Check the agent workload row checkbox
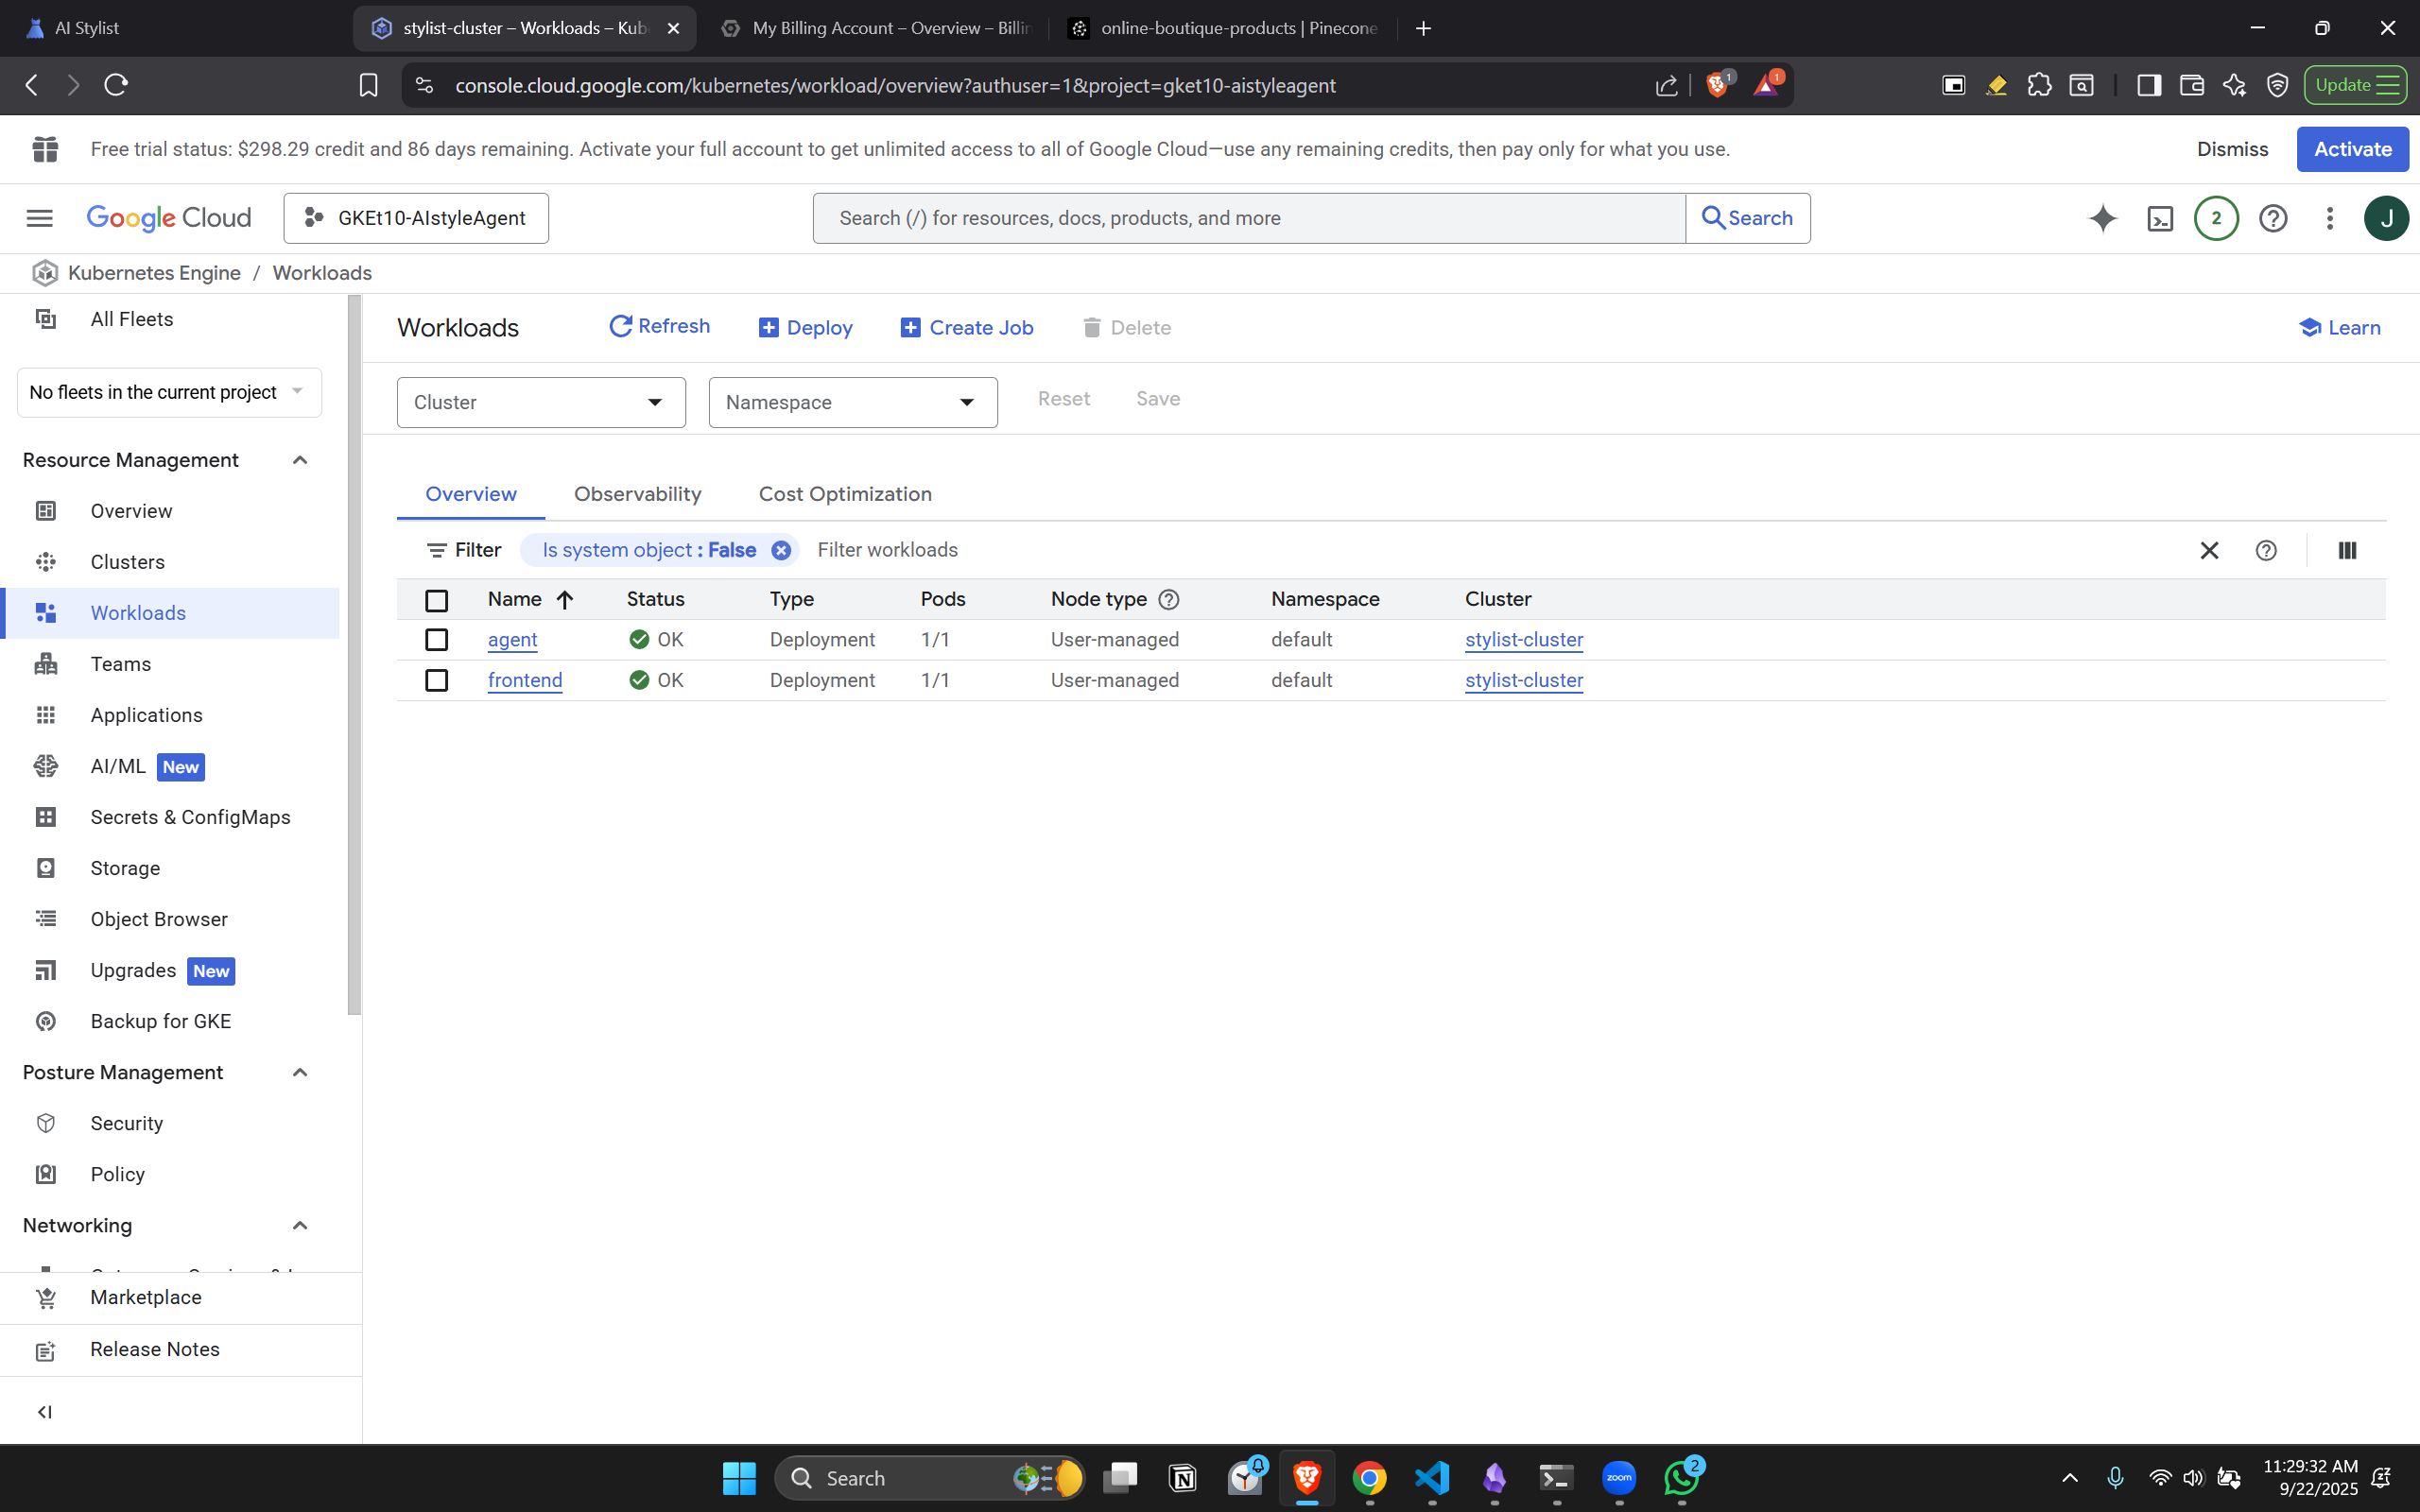Screen dimensions: 2420x1512 pyautogui.click(x=436, y=639)
